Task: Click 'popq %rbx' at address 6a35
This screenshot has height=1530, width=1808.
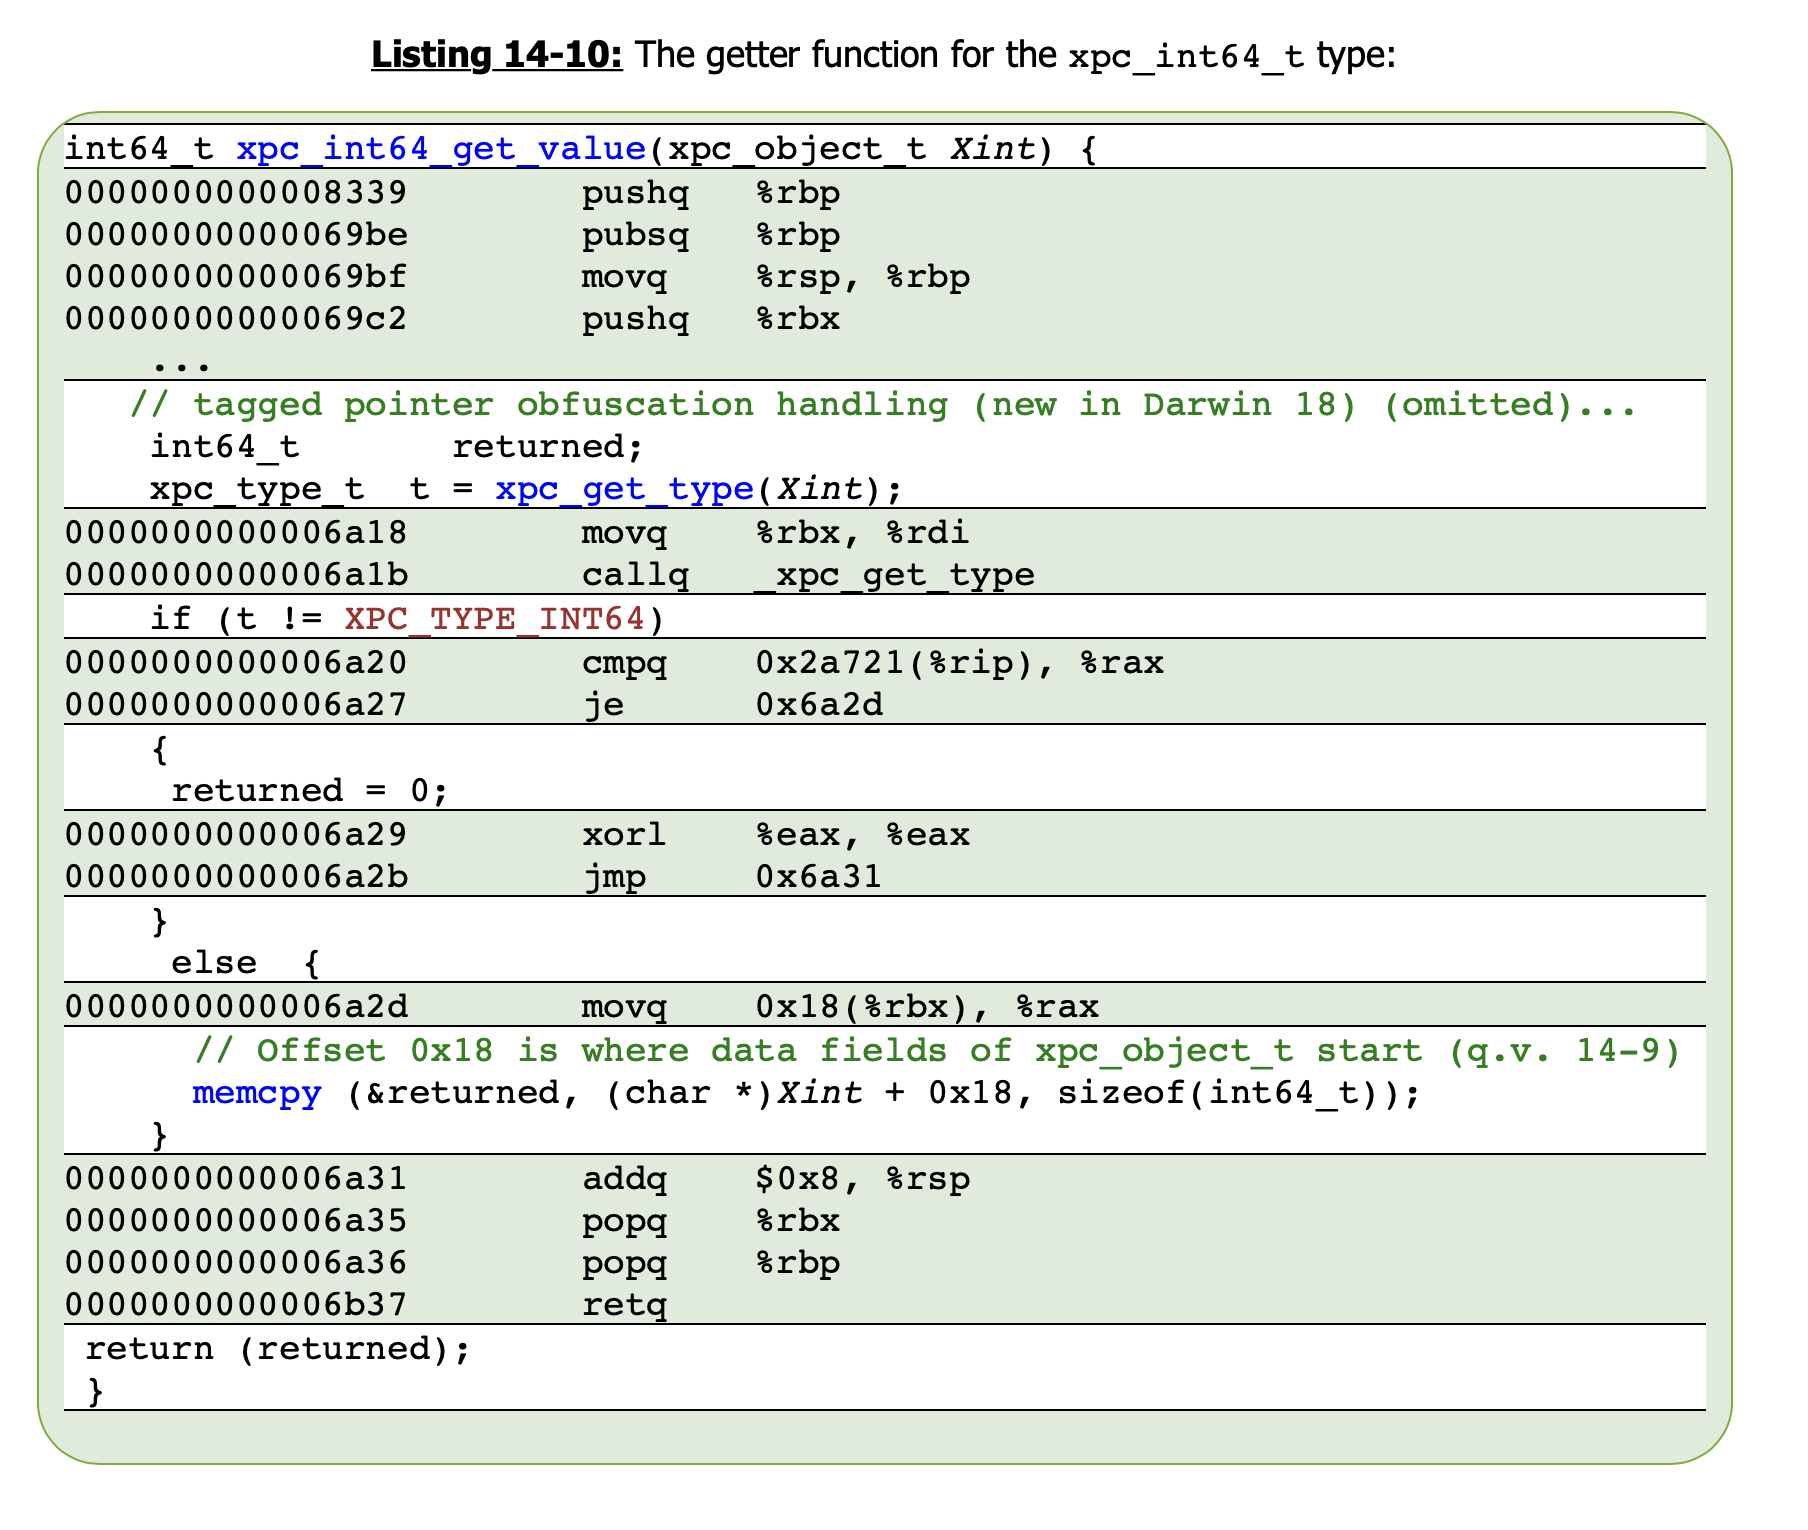Action: [711, 1221]
